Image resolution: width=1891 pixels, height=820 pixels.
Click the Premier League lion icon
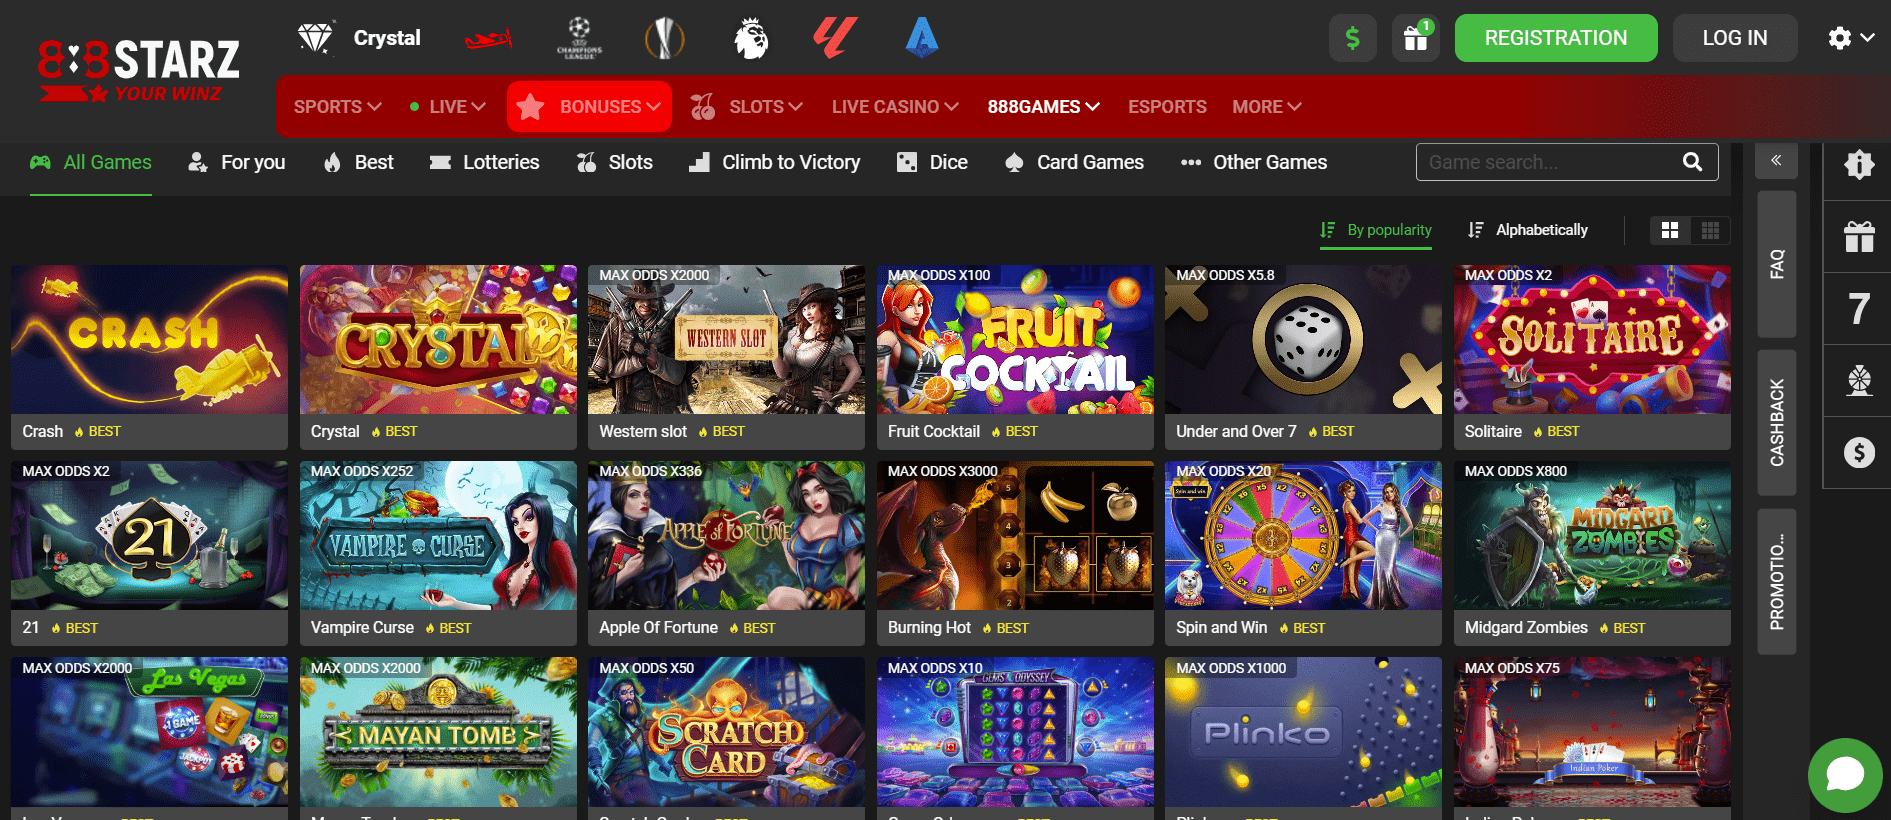coord(751,39)
